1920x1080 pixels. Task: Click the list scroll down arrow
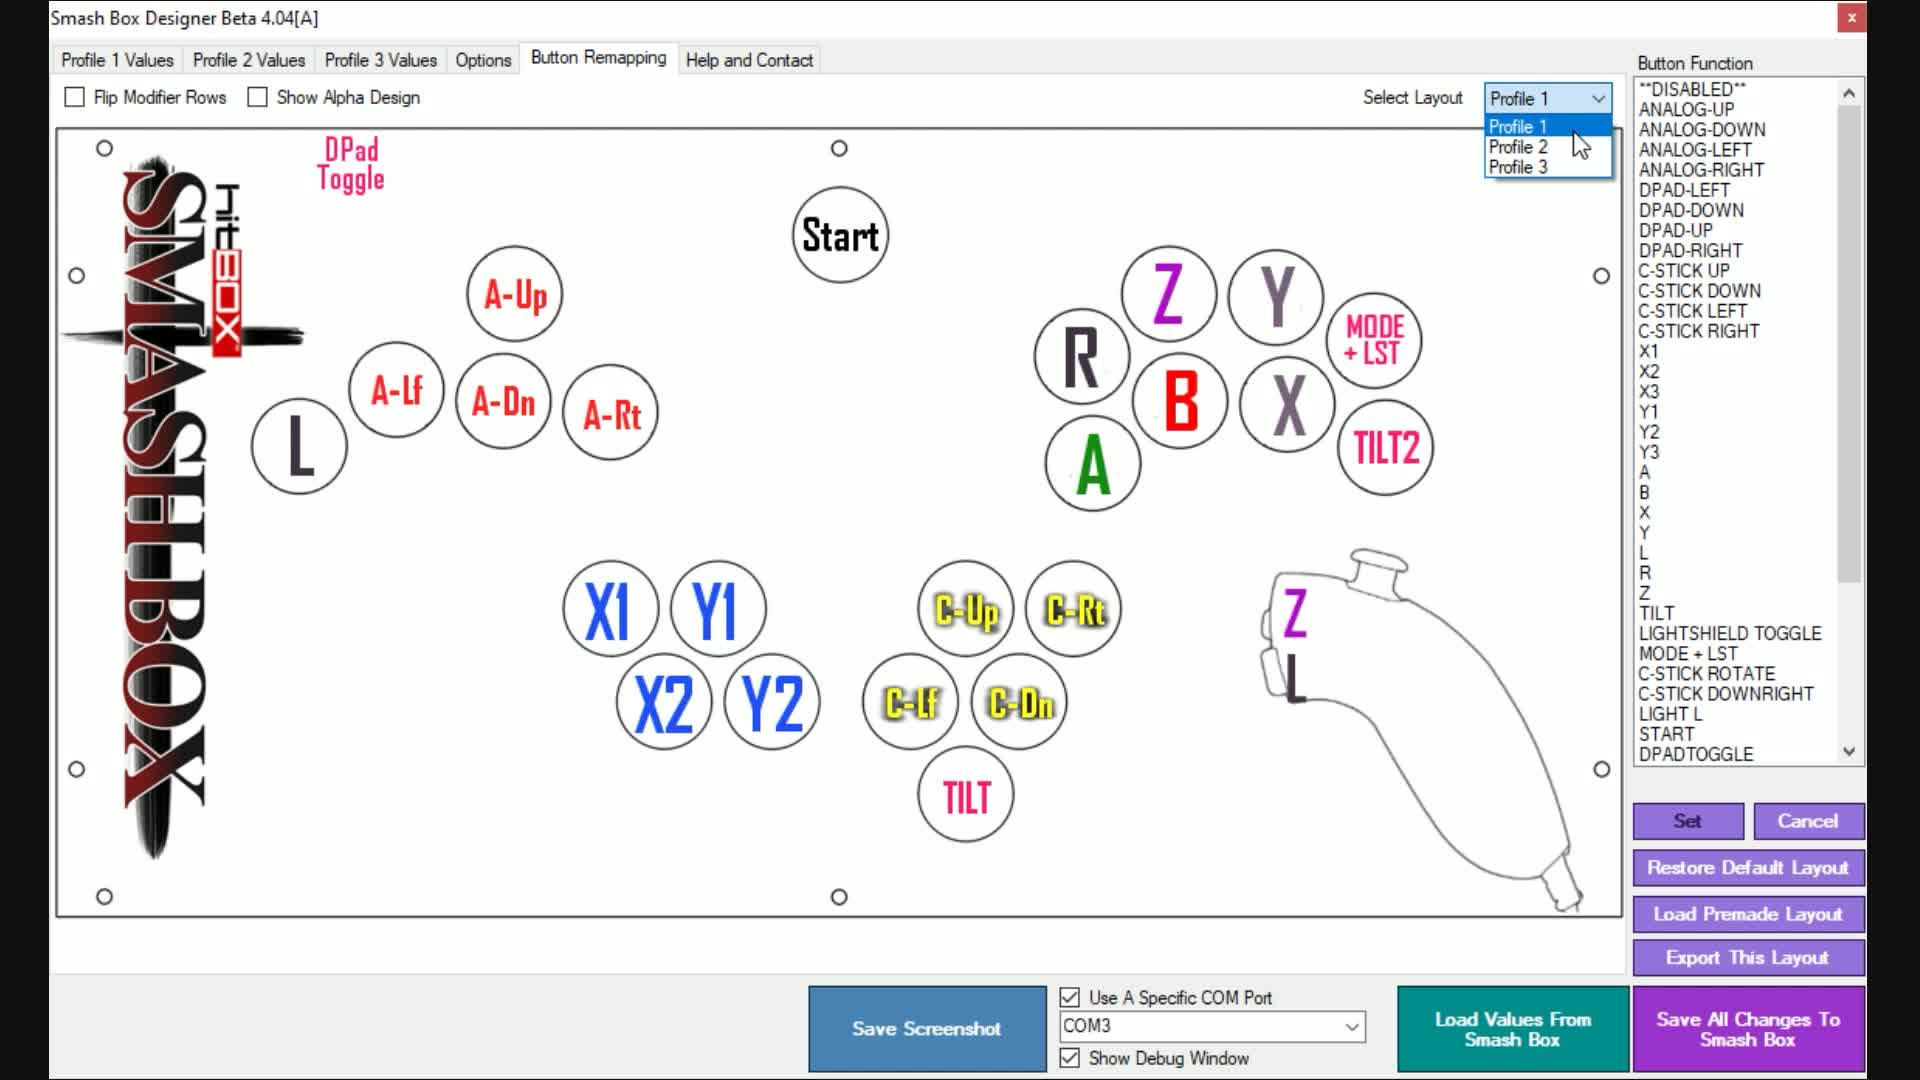coord(1849,752)
